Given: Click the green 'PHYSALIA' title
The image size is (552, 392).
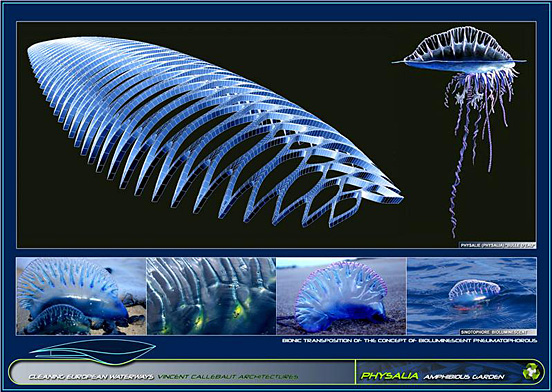Looking at the screenshot, I should [x=389, y=376].
